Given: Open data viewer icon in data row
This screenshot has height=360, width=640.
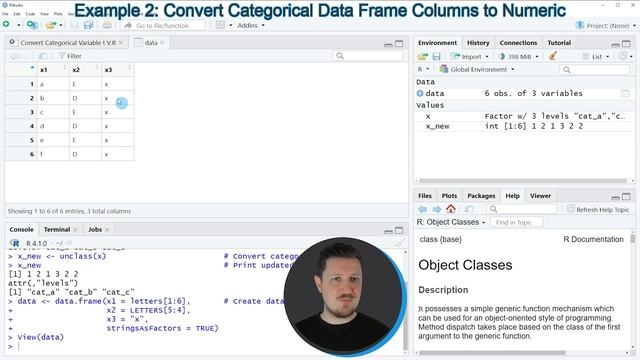Looking at the screenshot, I should (x=625, y=93).
